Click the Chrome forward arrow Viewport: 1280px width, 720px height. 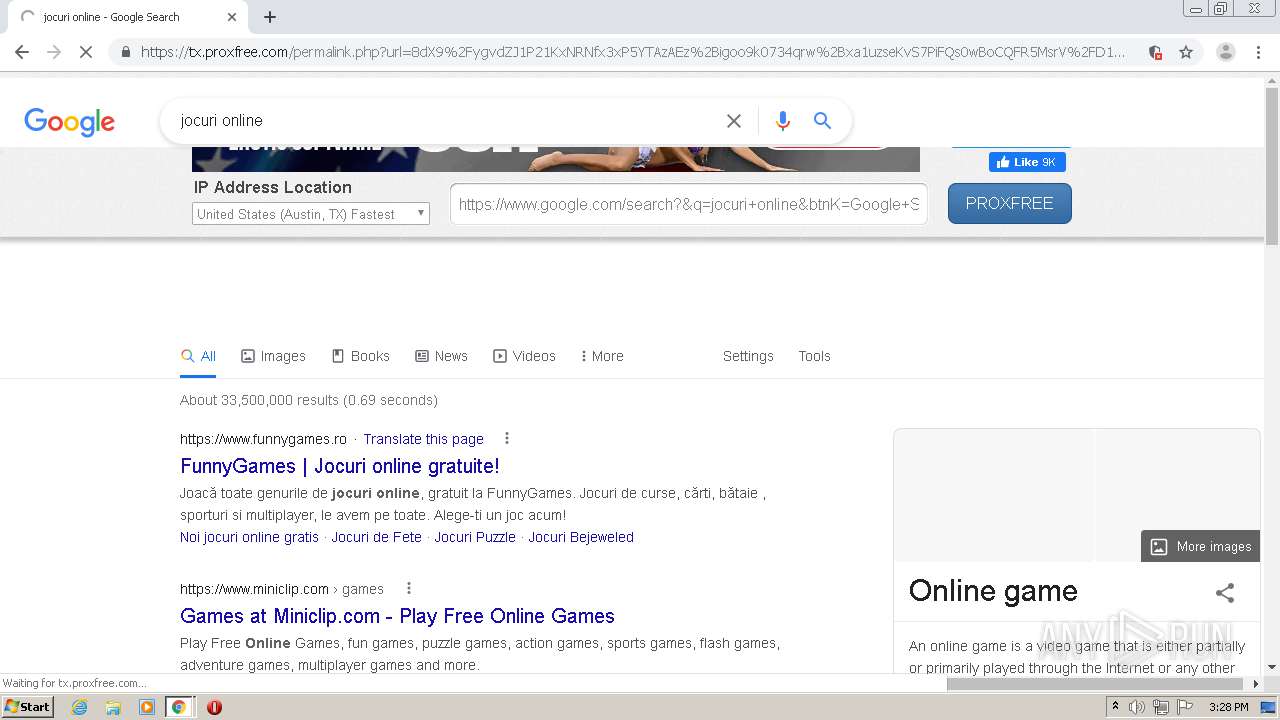(x=54, y=52)
